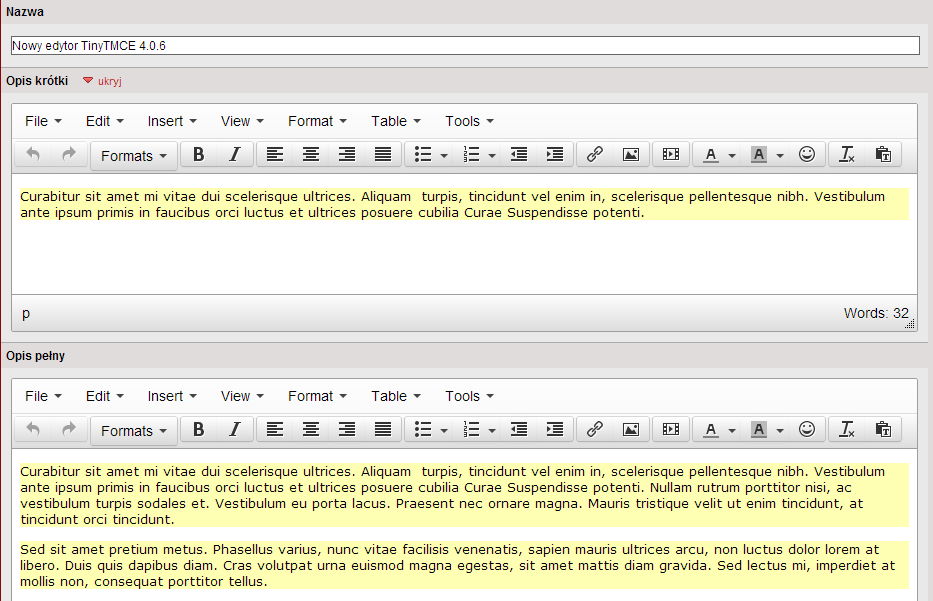This screenshot has width=933, height=601.
Task: Toggle italic in the Opis krótki editor
Action: [235, 155]
